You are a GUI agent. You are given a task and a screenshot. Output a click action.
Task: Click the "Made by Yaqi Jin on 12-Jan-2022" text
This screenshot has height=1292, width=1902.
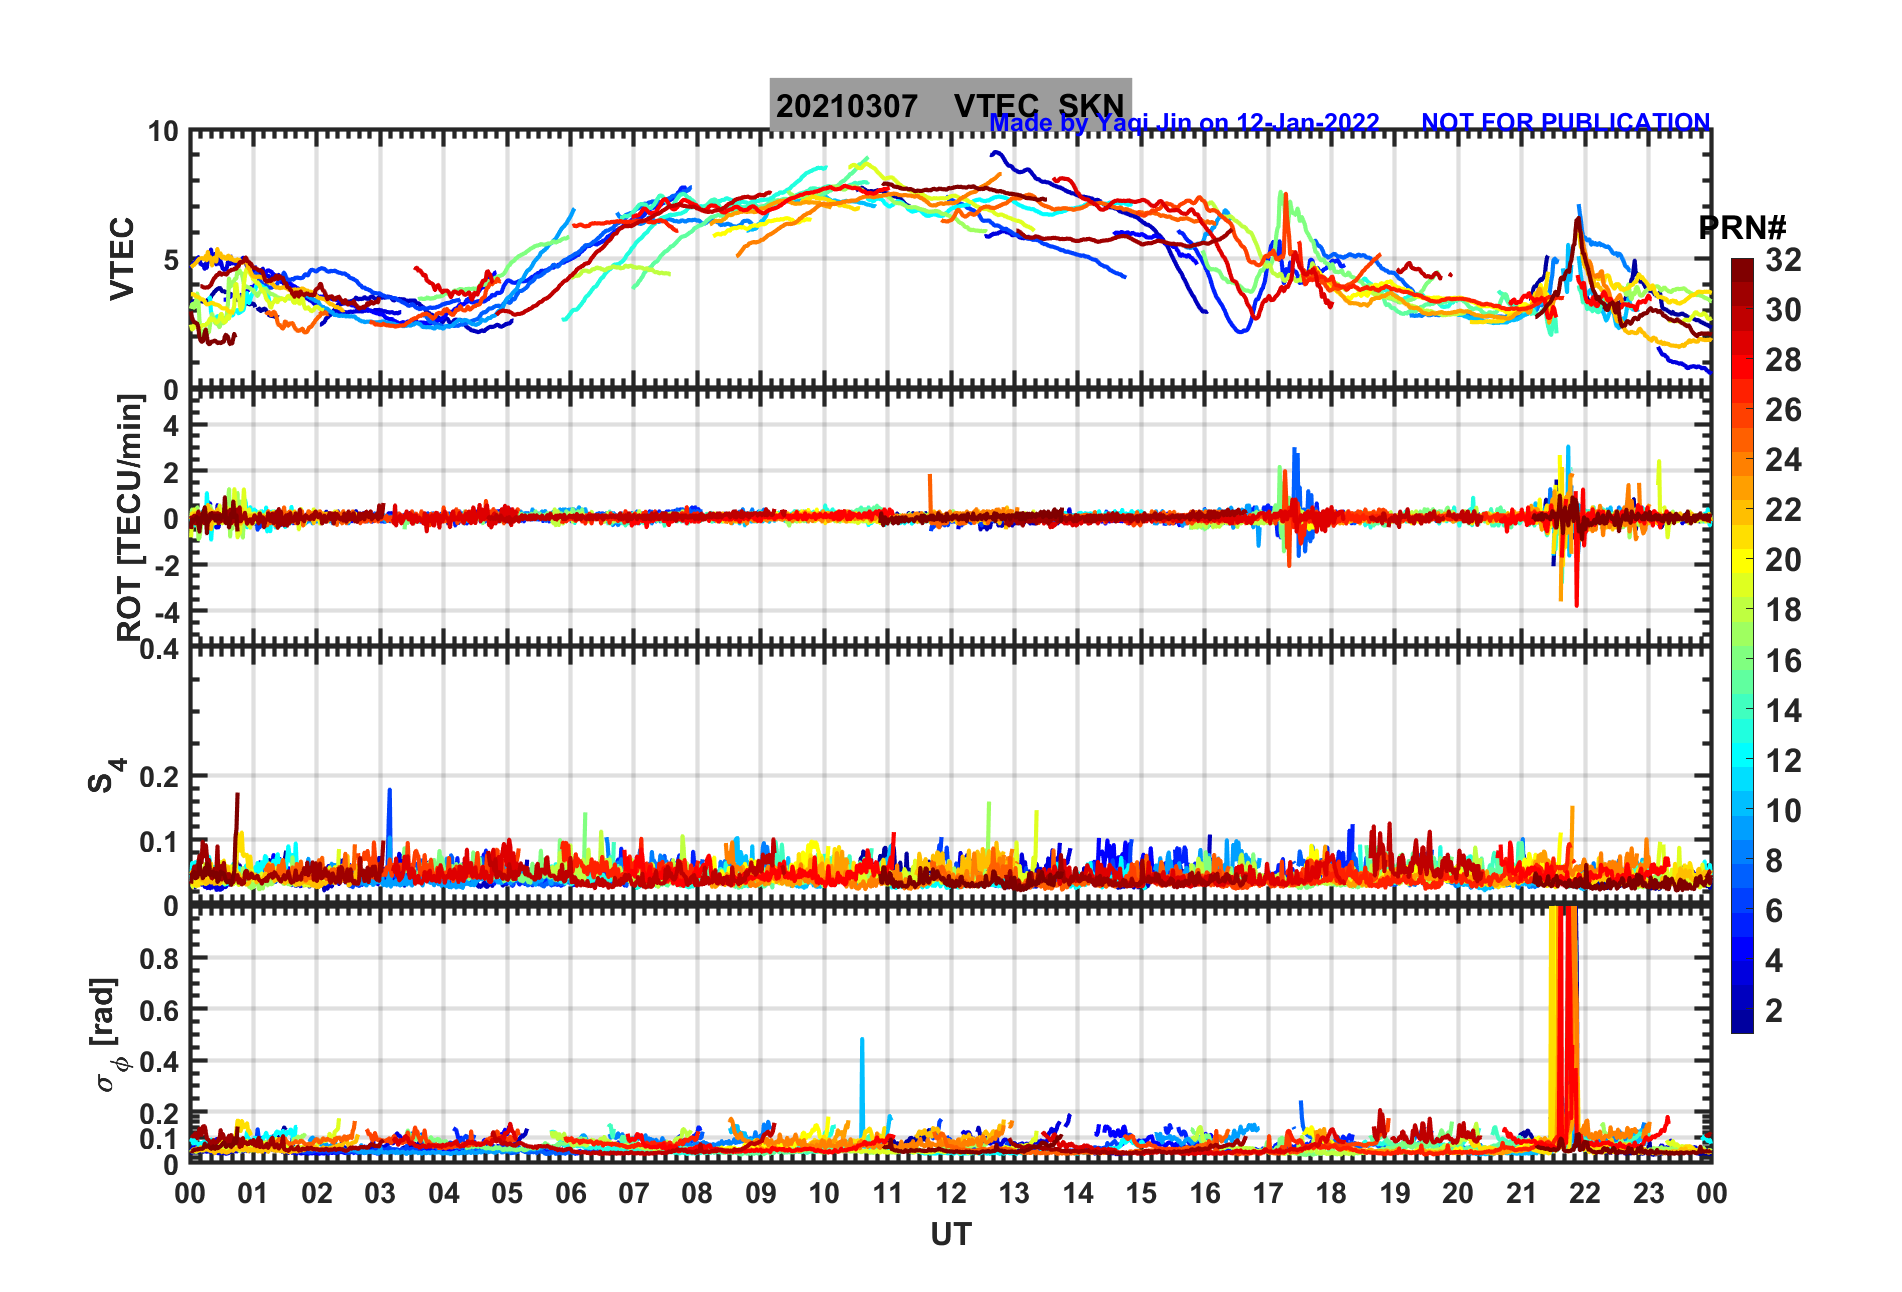[1184, 122]
